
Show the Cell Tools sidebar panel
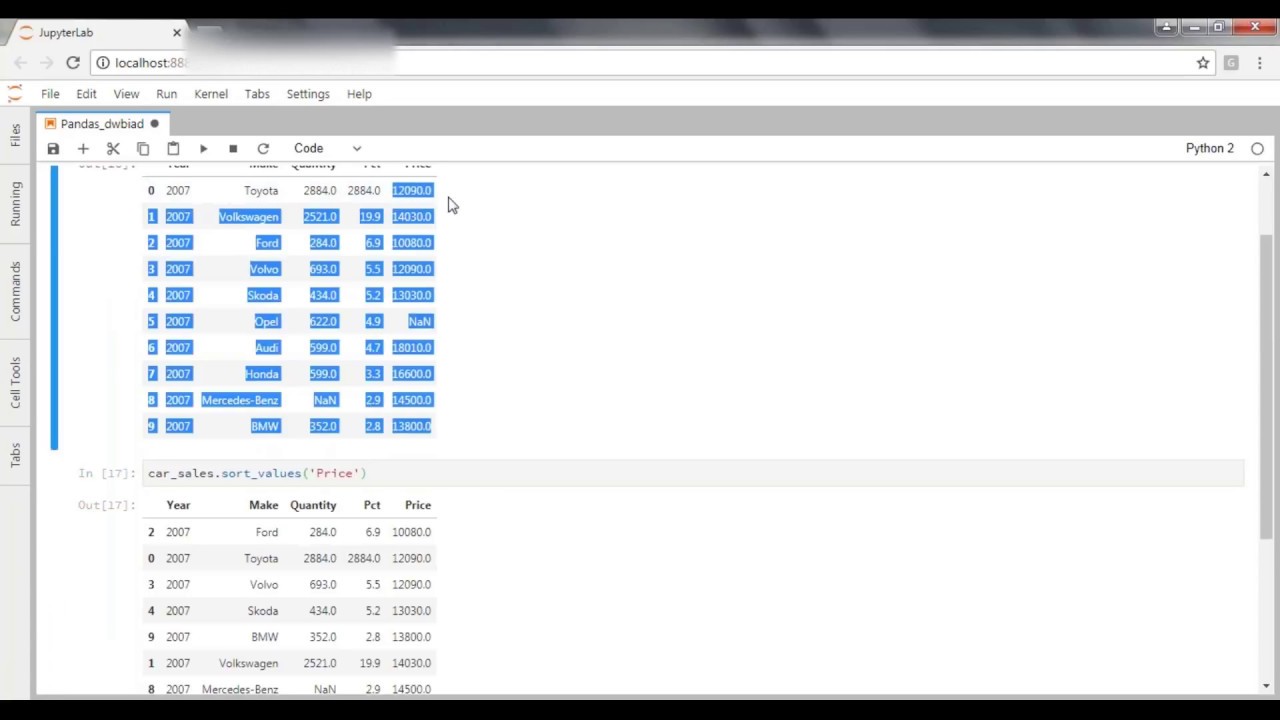pyautogui.click(x=15, y=382)
